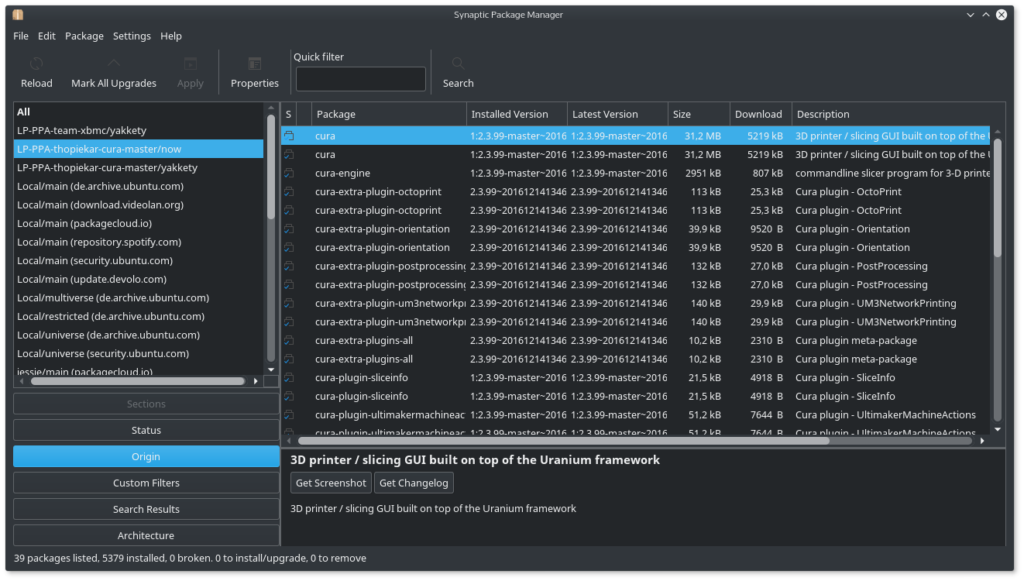Click 'commandline slicer program' description cell

(892, 174)
